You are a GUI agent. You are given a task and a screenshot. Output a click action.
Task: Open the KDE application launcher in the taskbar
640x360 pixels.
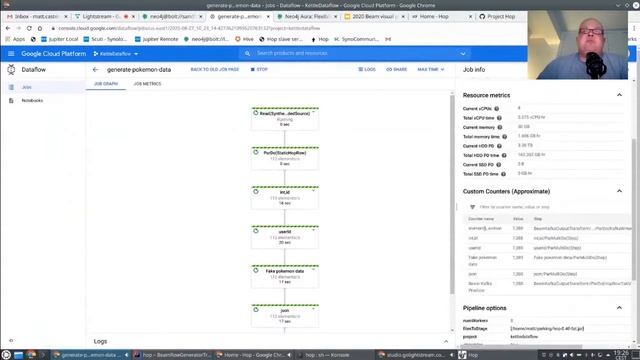point(6,355)
